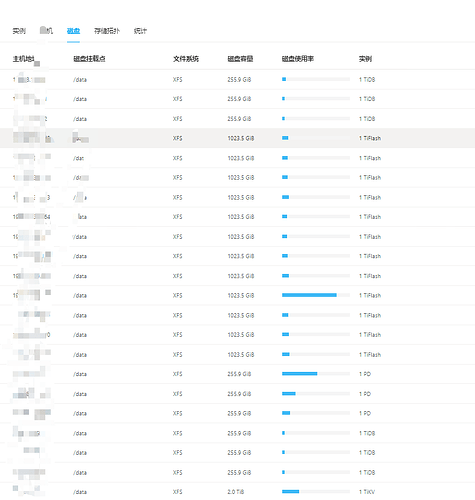
Task: Click the TiKV row's disk usage bar
Action: coord(316,491)
